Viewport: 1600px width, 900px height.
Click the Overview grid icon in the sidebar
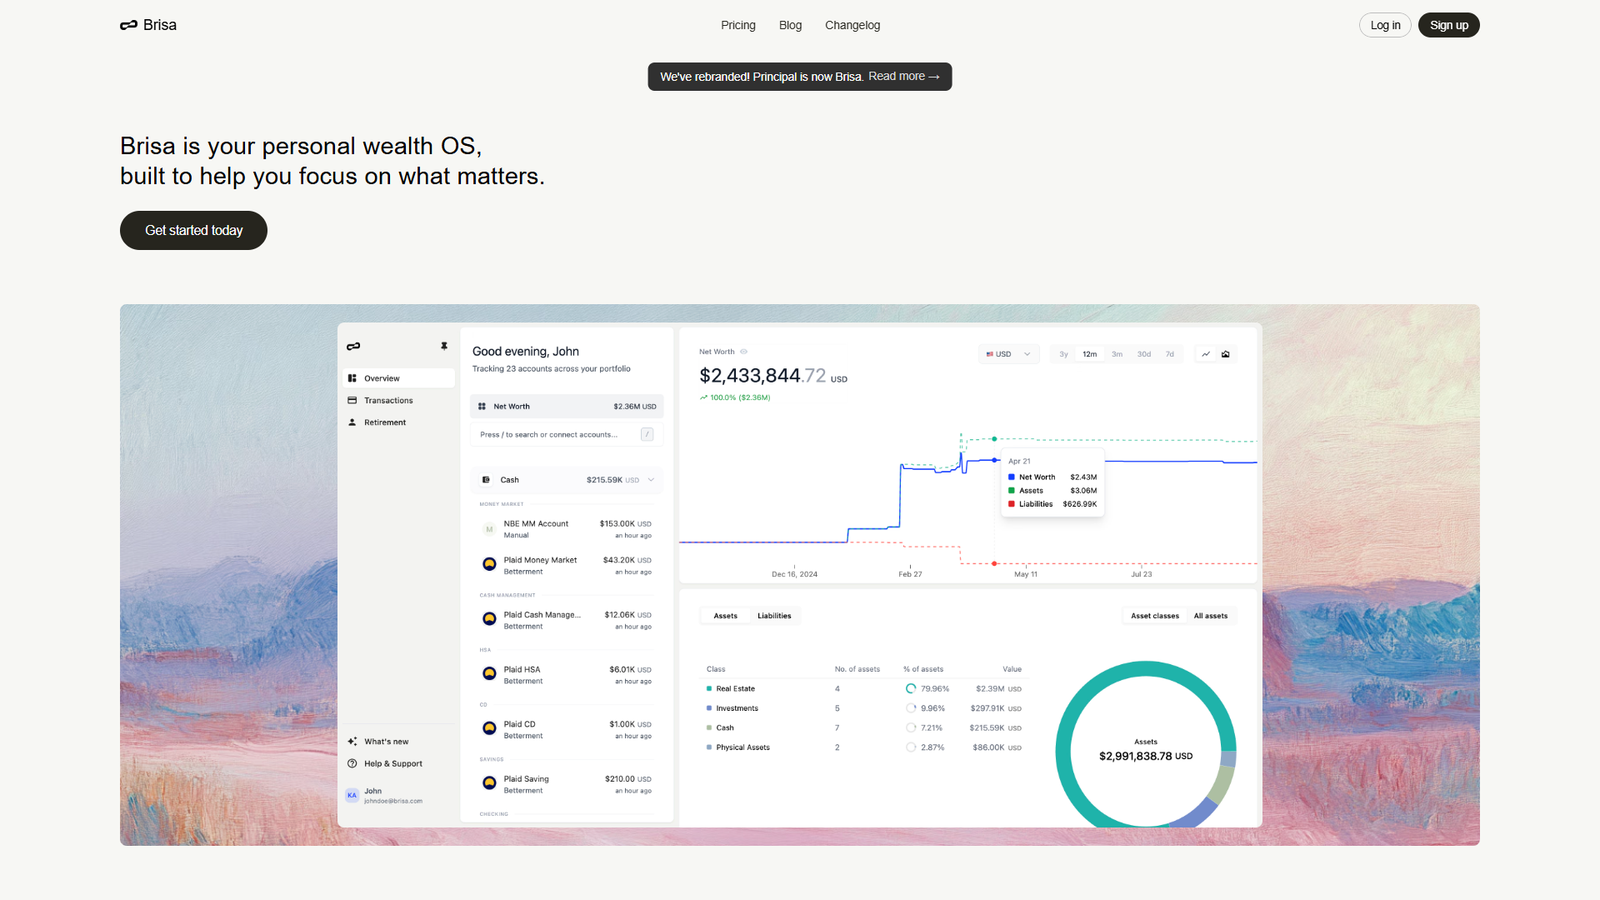352,378
